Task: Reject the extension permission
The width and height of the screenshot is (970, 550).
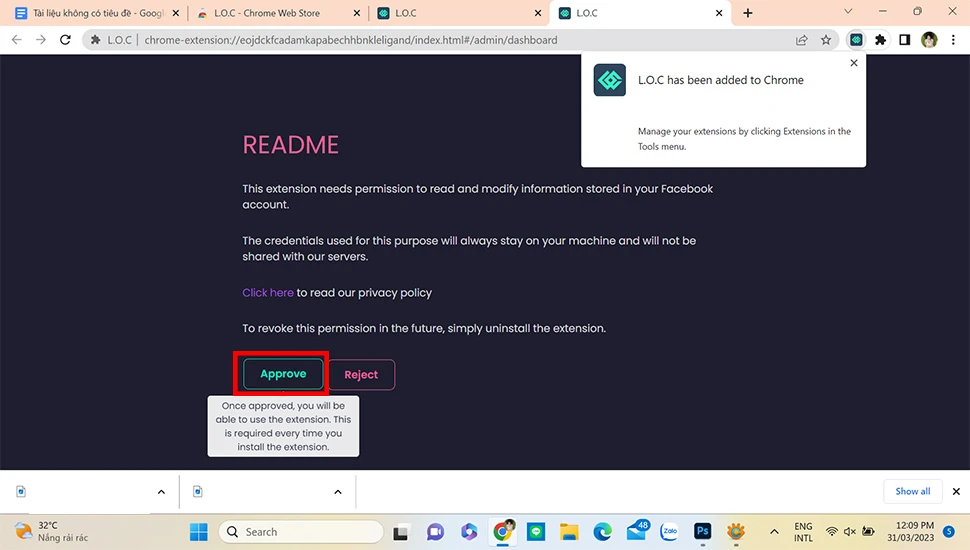Action: [361, 375]
